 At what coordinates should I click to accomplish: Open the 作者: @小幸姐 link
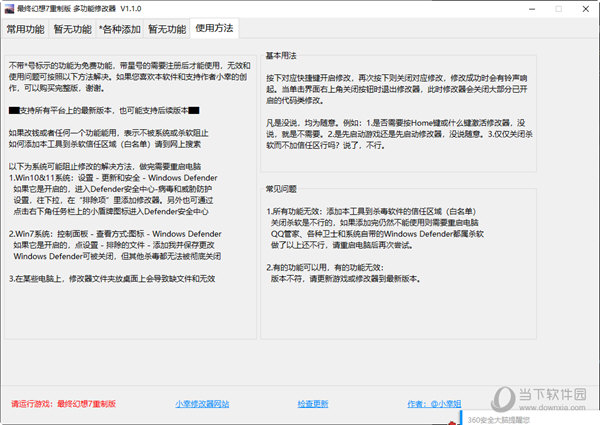[x=434, y=404]
